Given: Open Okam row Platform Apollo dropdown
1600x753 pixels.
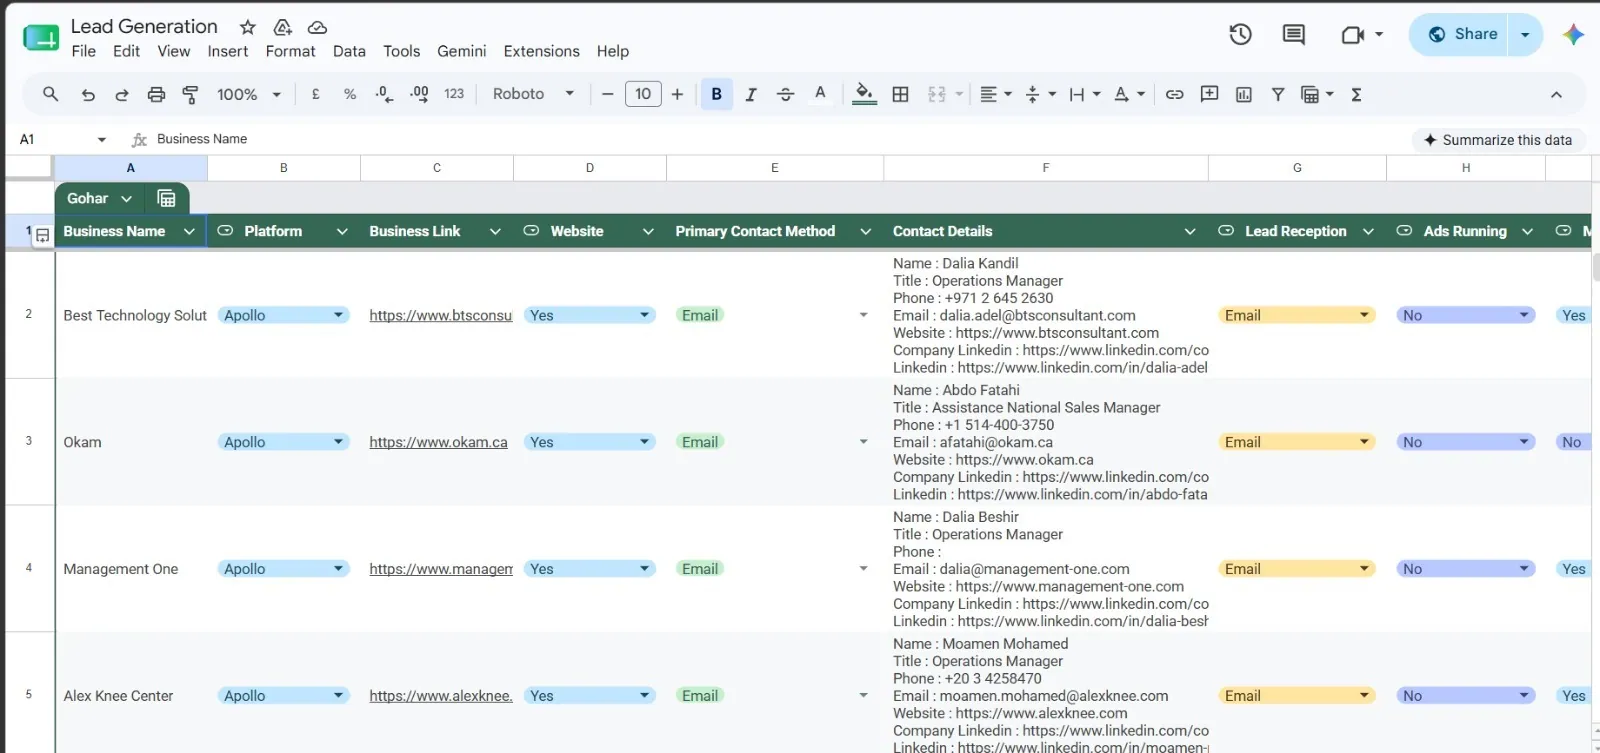Looking at the screenshot, I should (283, 442).
